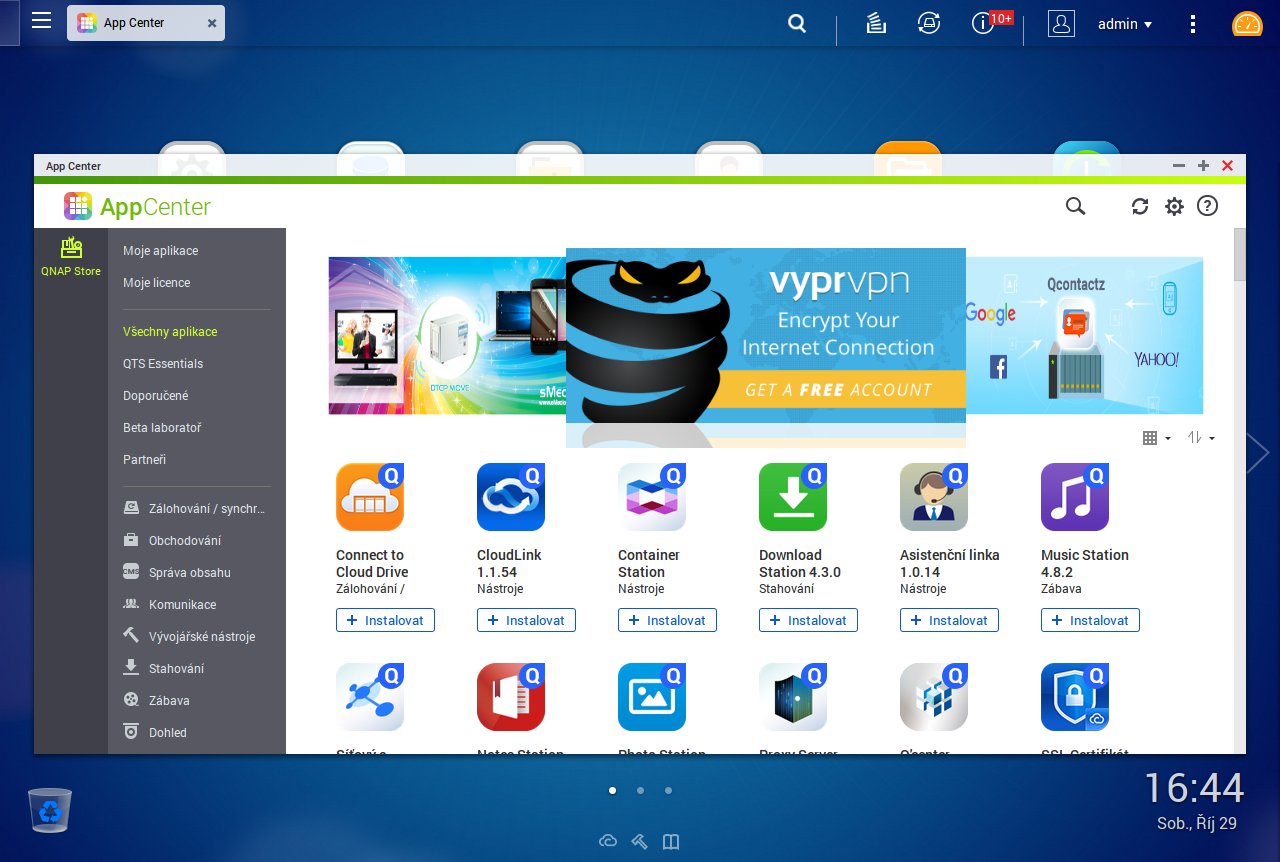Viewport: 1280px width, 862px height.
Task: Click the Qcontactz banner on right
Action: 1084,335
